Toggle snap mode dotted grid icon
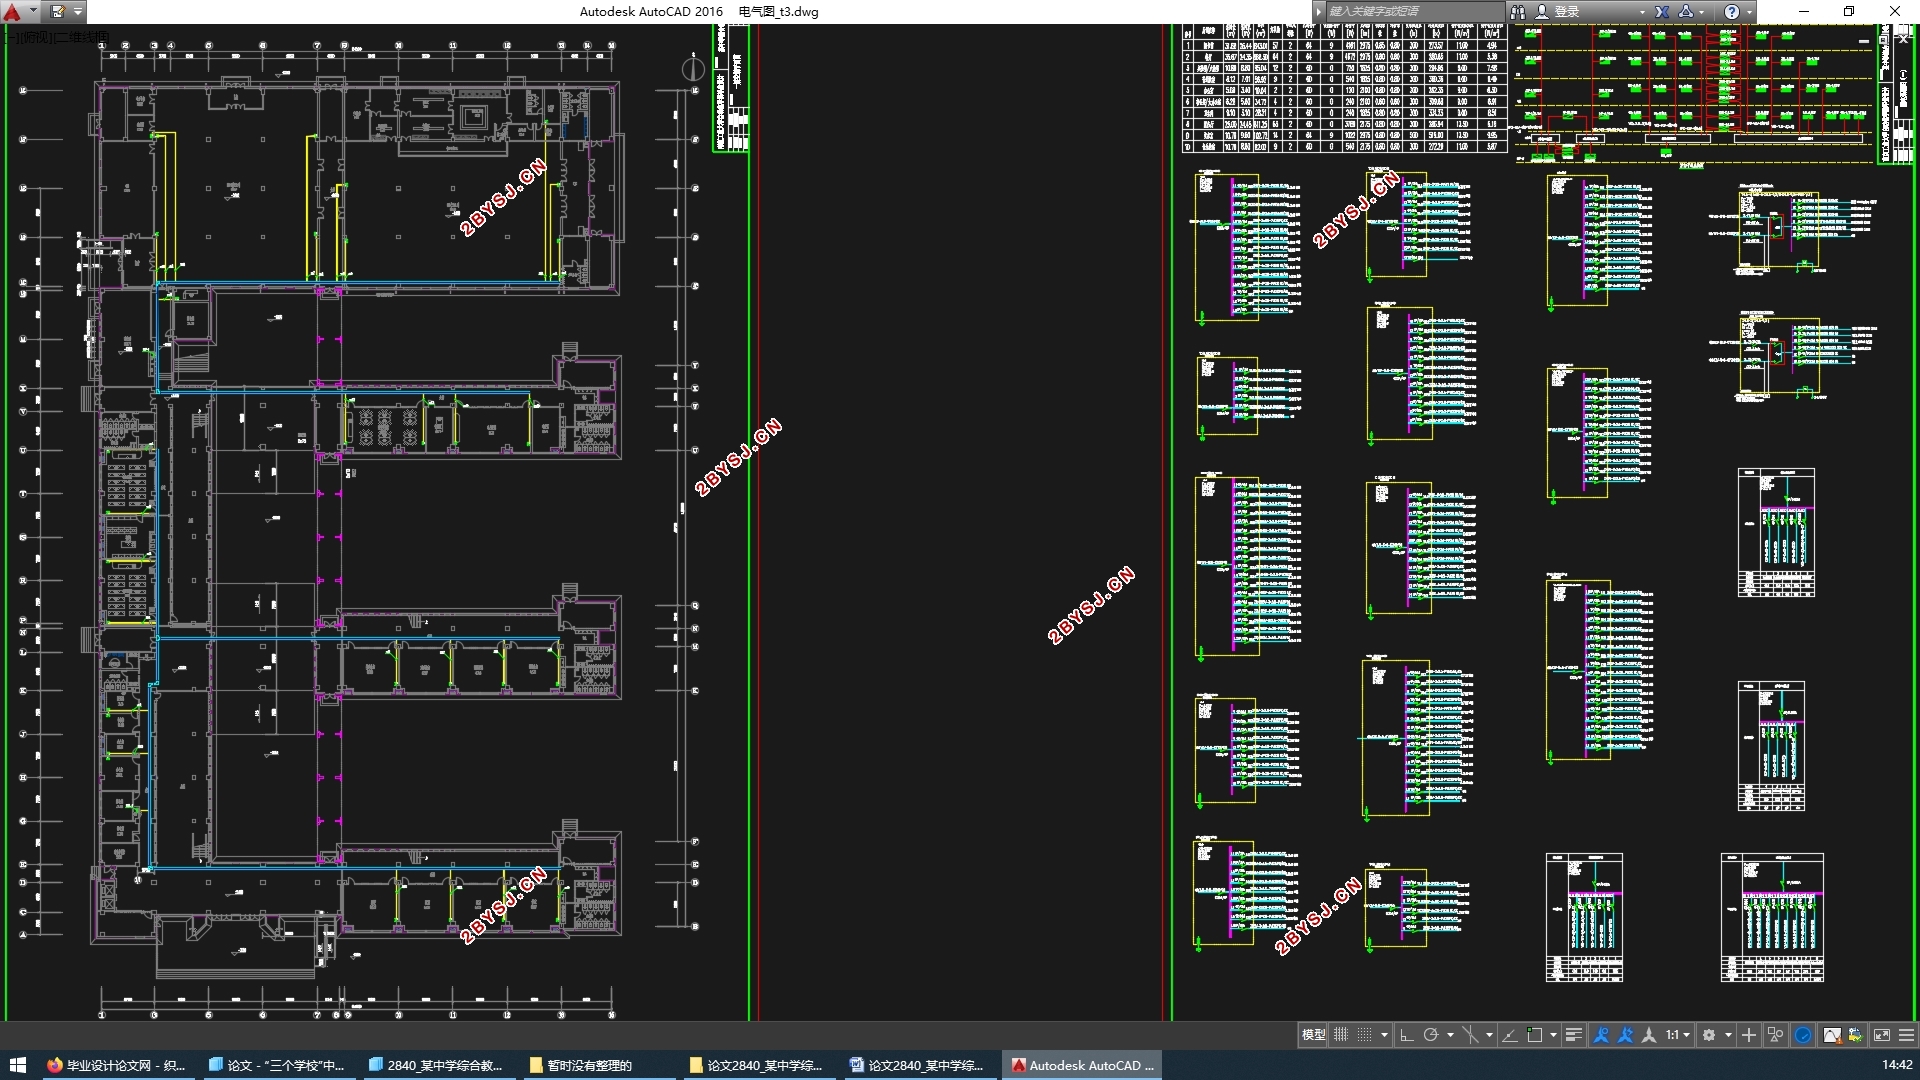The width and height of the screenshot is (1920, 1080). pyautogui.click(x=1364, y=1035)
